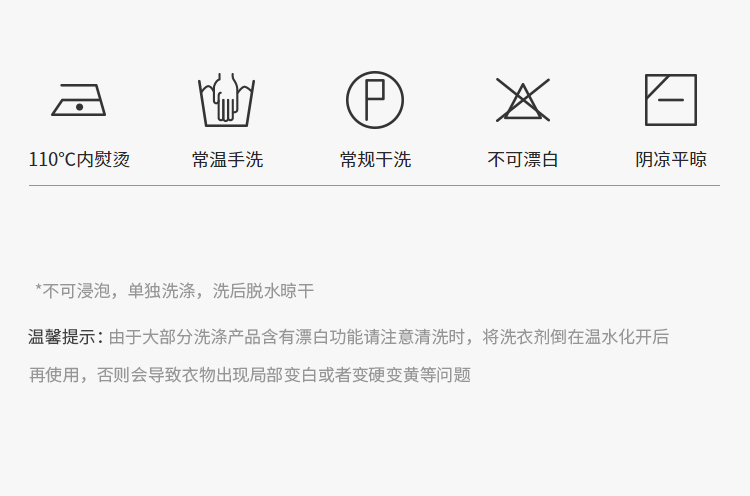Screen dimensions: 750x496
Task: Select the '不可漂白' label
Action: (523, 159)
